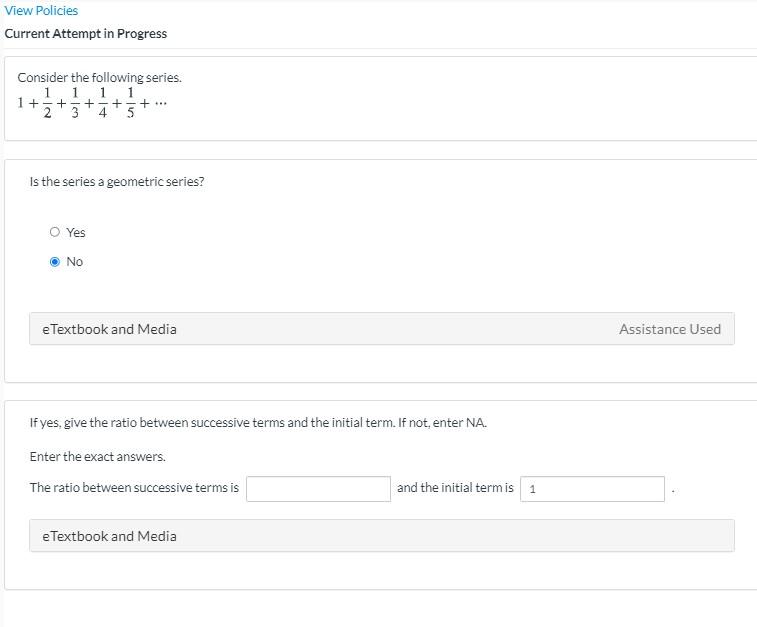This screenshot has height=627, width=757.
Task: Select the 'Enter the exact answers.' text
Action: point(98,456)
